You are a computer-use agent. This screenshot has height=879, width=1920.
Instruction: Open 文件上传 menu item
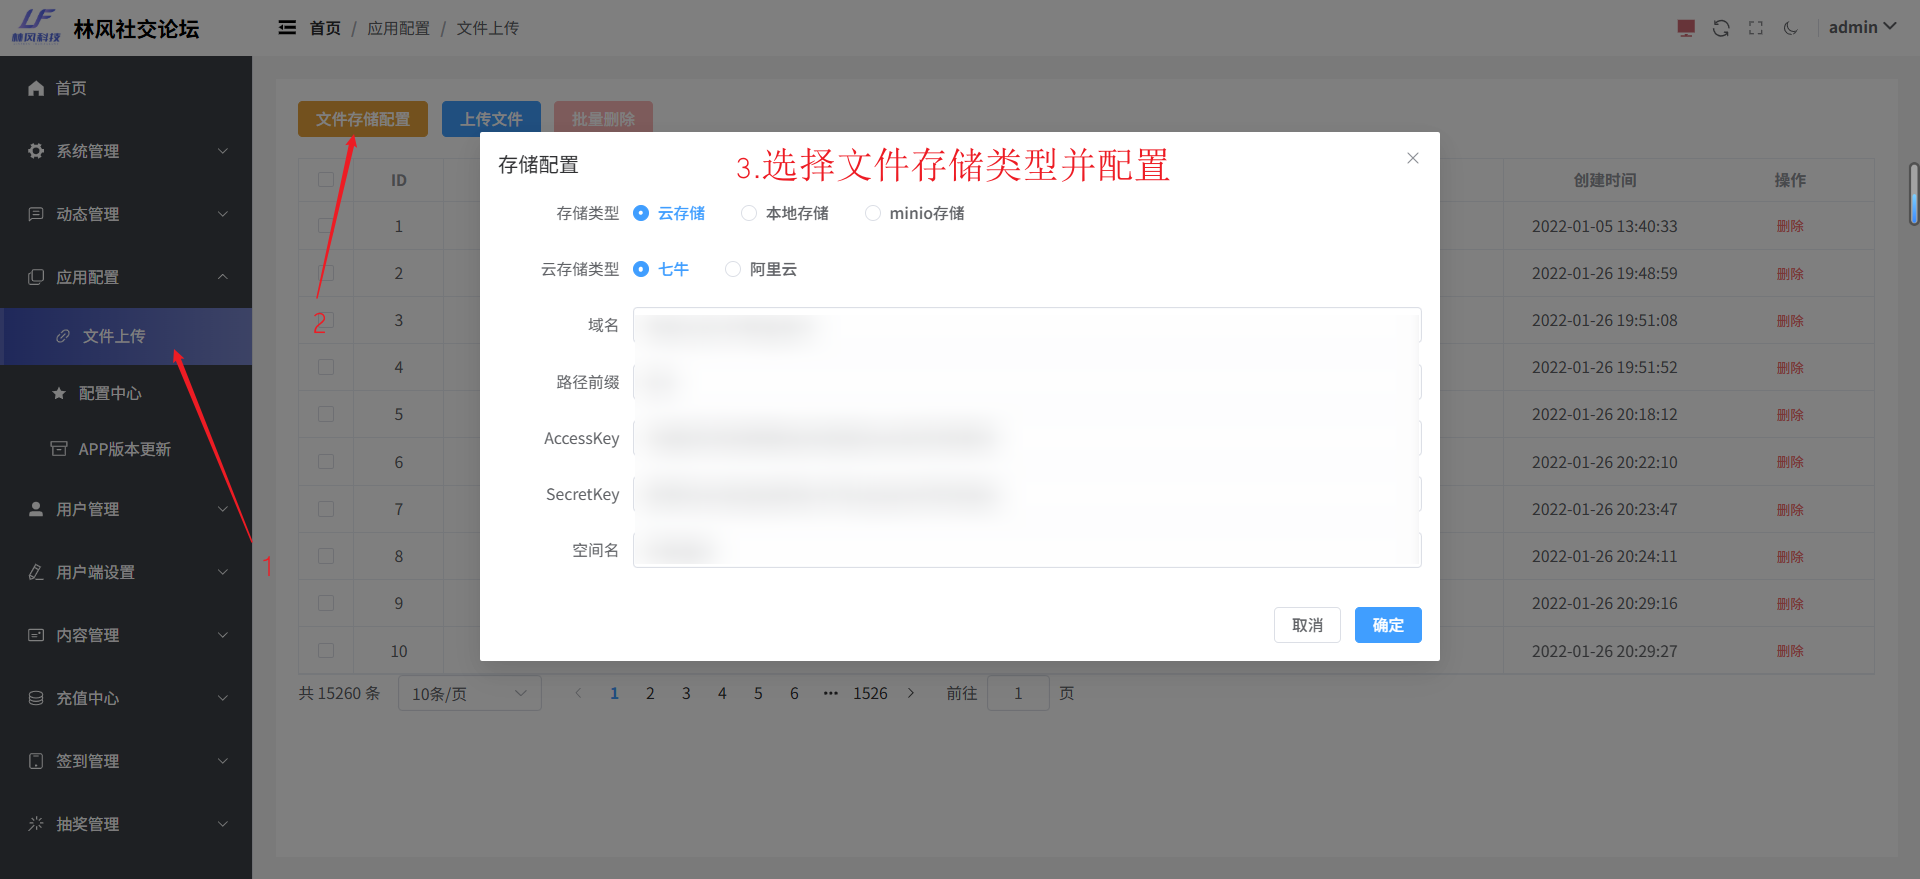(126, 336)
